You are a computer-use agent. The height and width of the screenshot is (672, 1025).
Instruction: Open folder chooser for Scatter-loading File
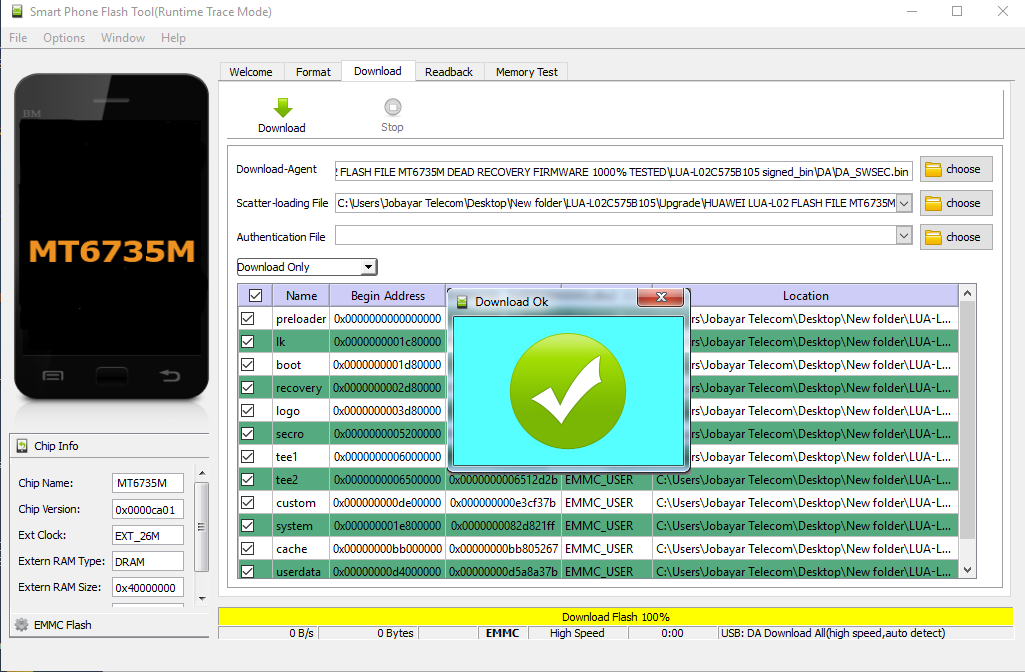tap(954, 203)
